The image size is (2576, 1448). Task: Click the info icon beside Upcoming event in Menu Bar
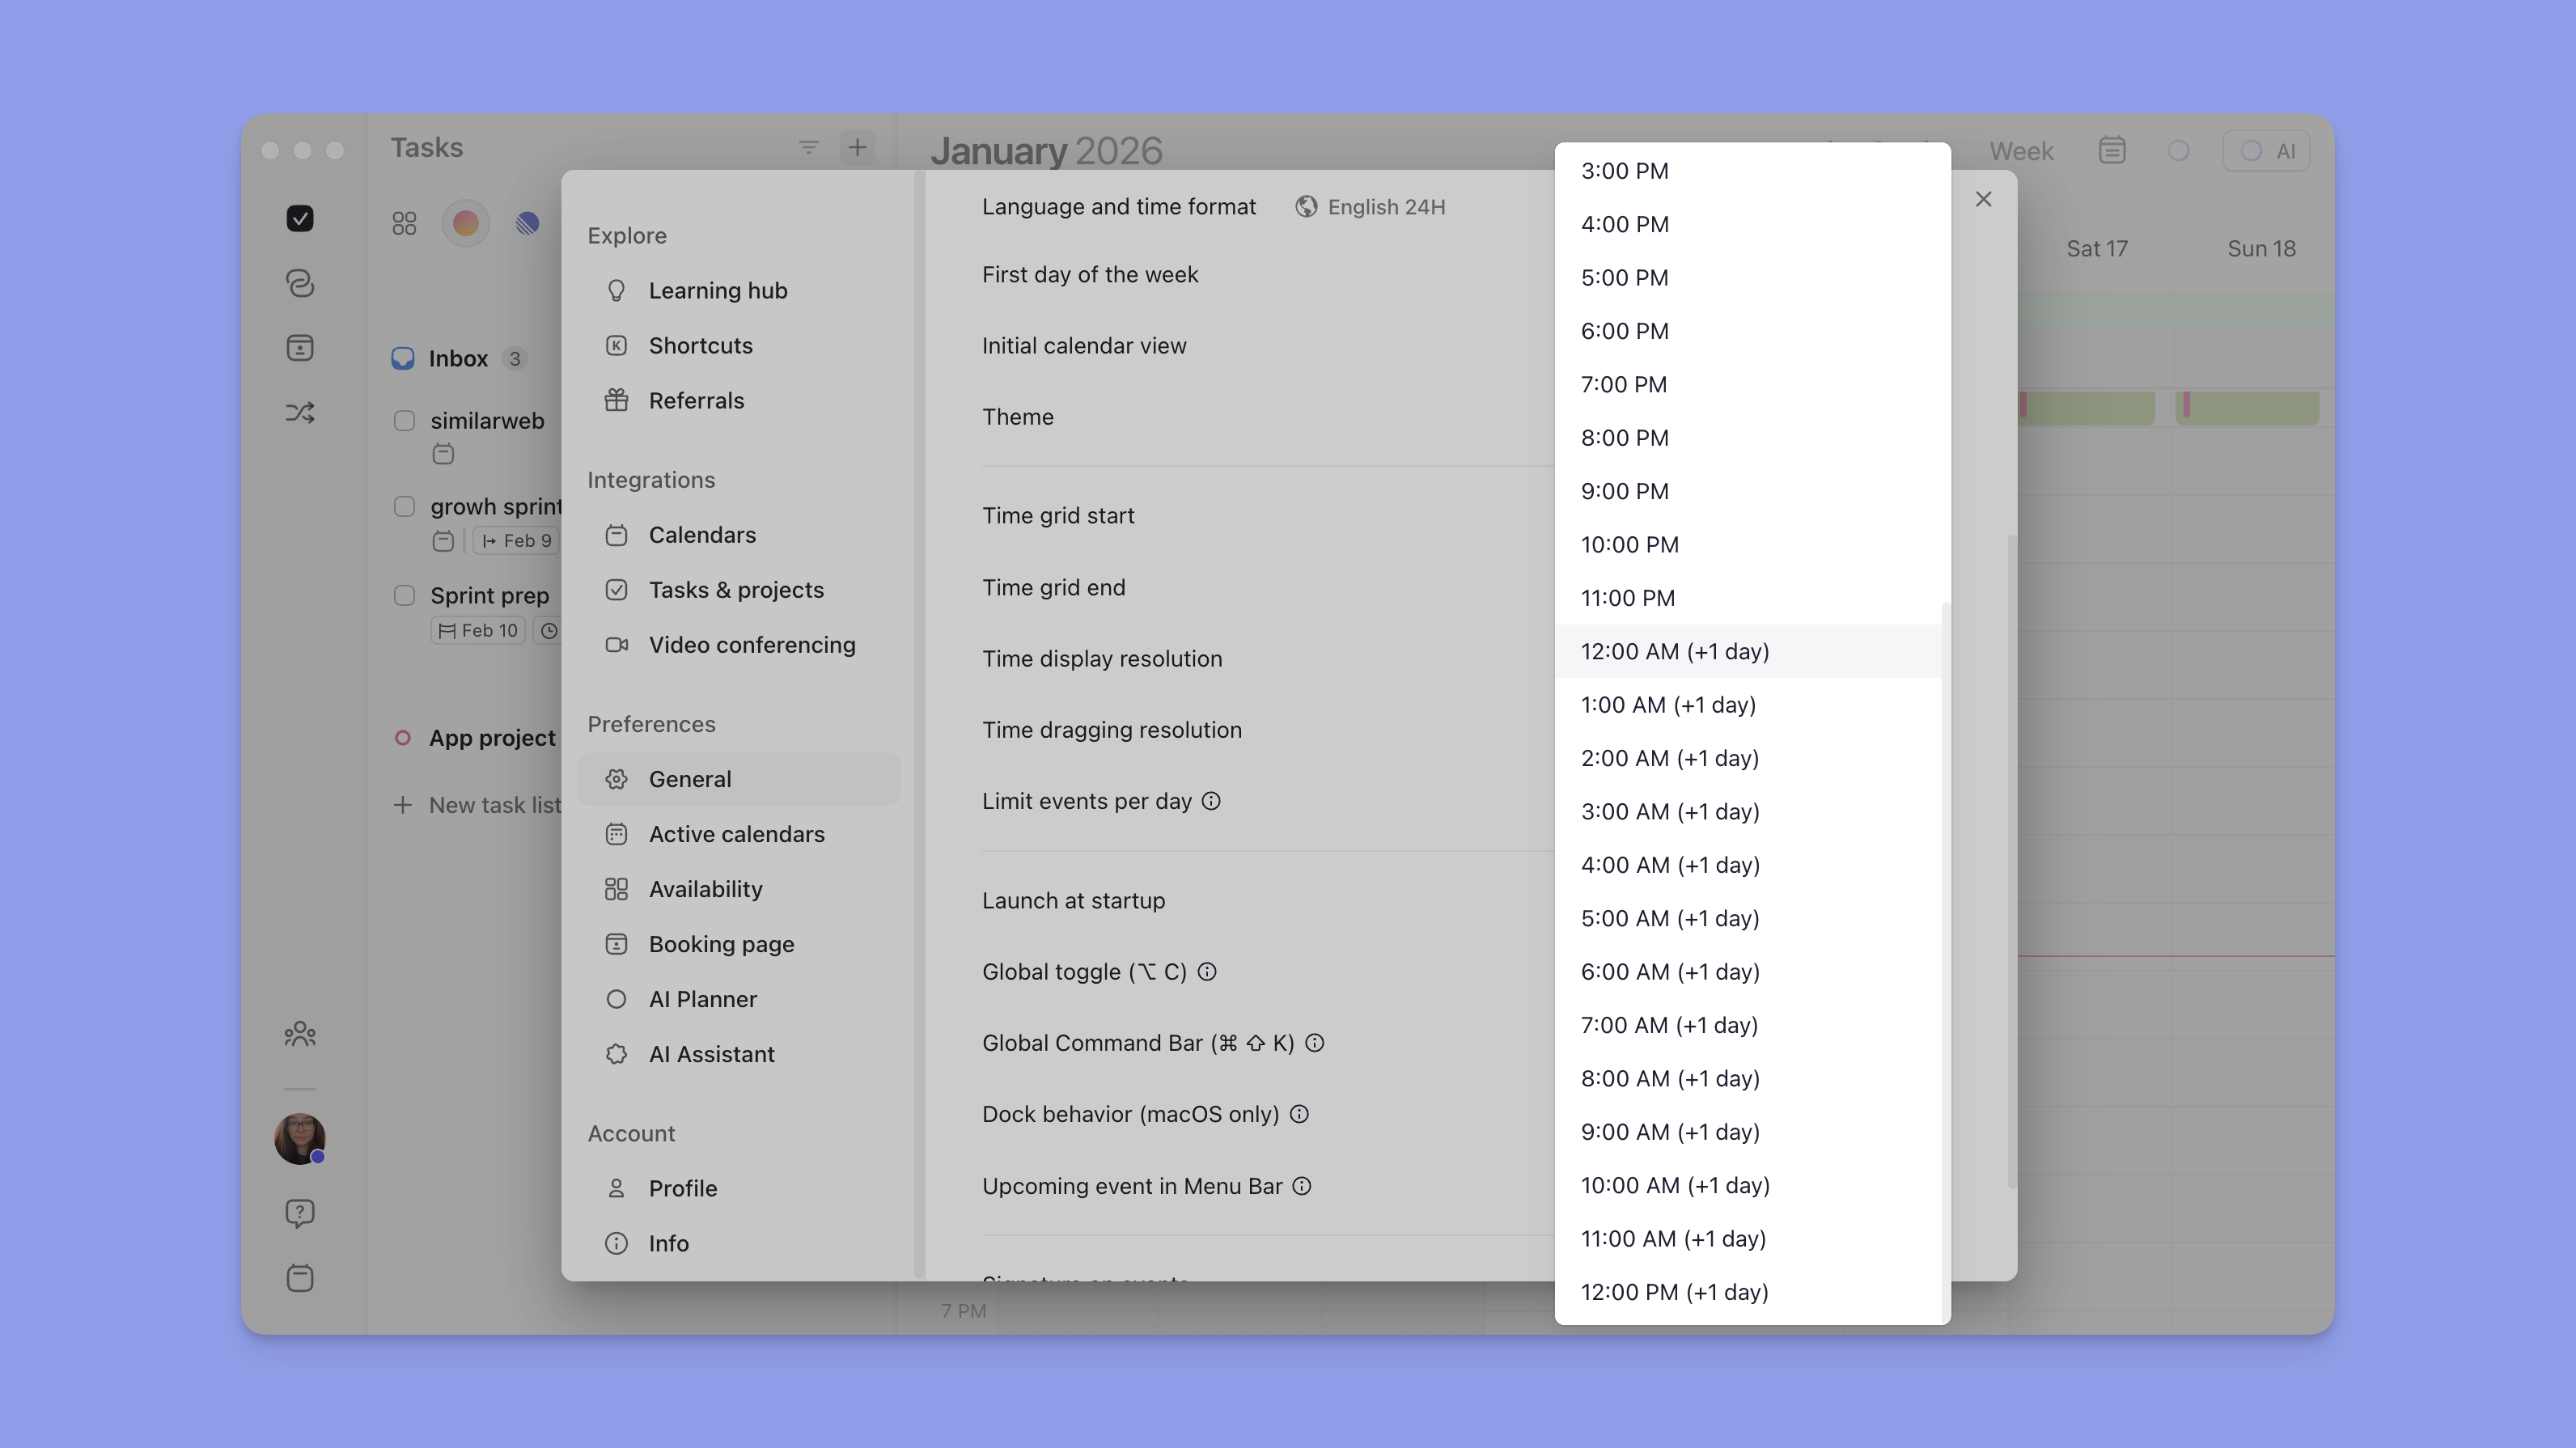click(x=1302, y=1186)
